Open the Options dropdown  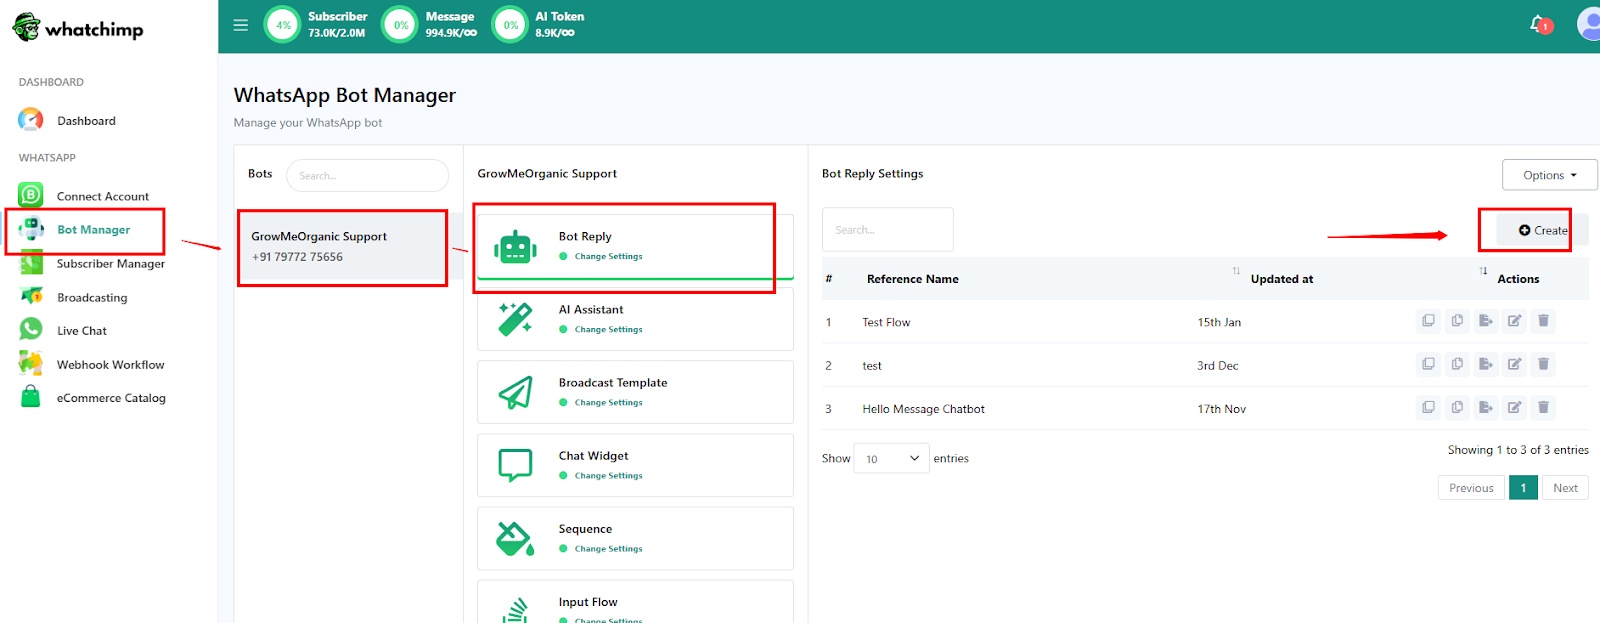coord(1549,175)
